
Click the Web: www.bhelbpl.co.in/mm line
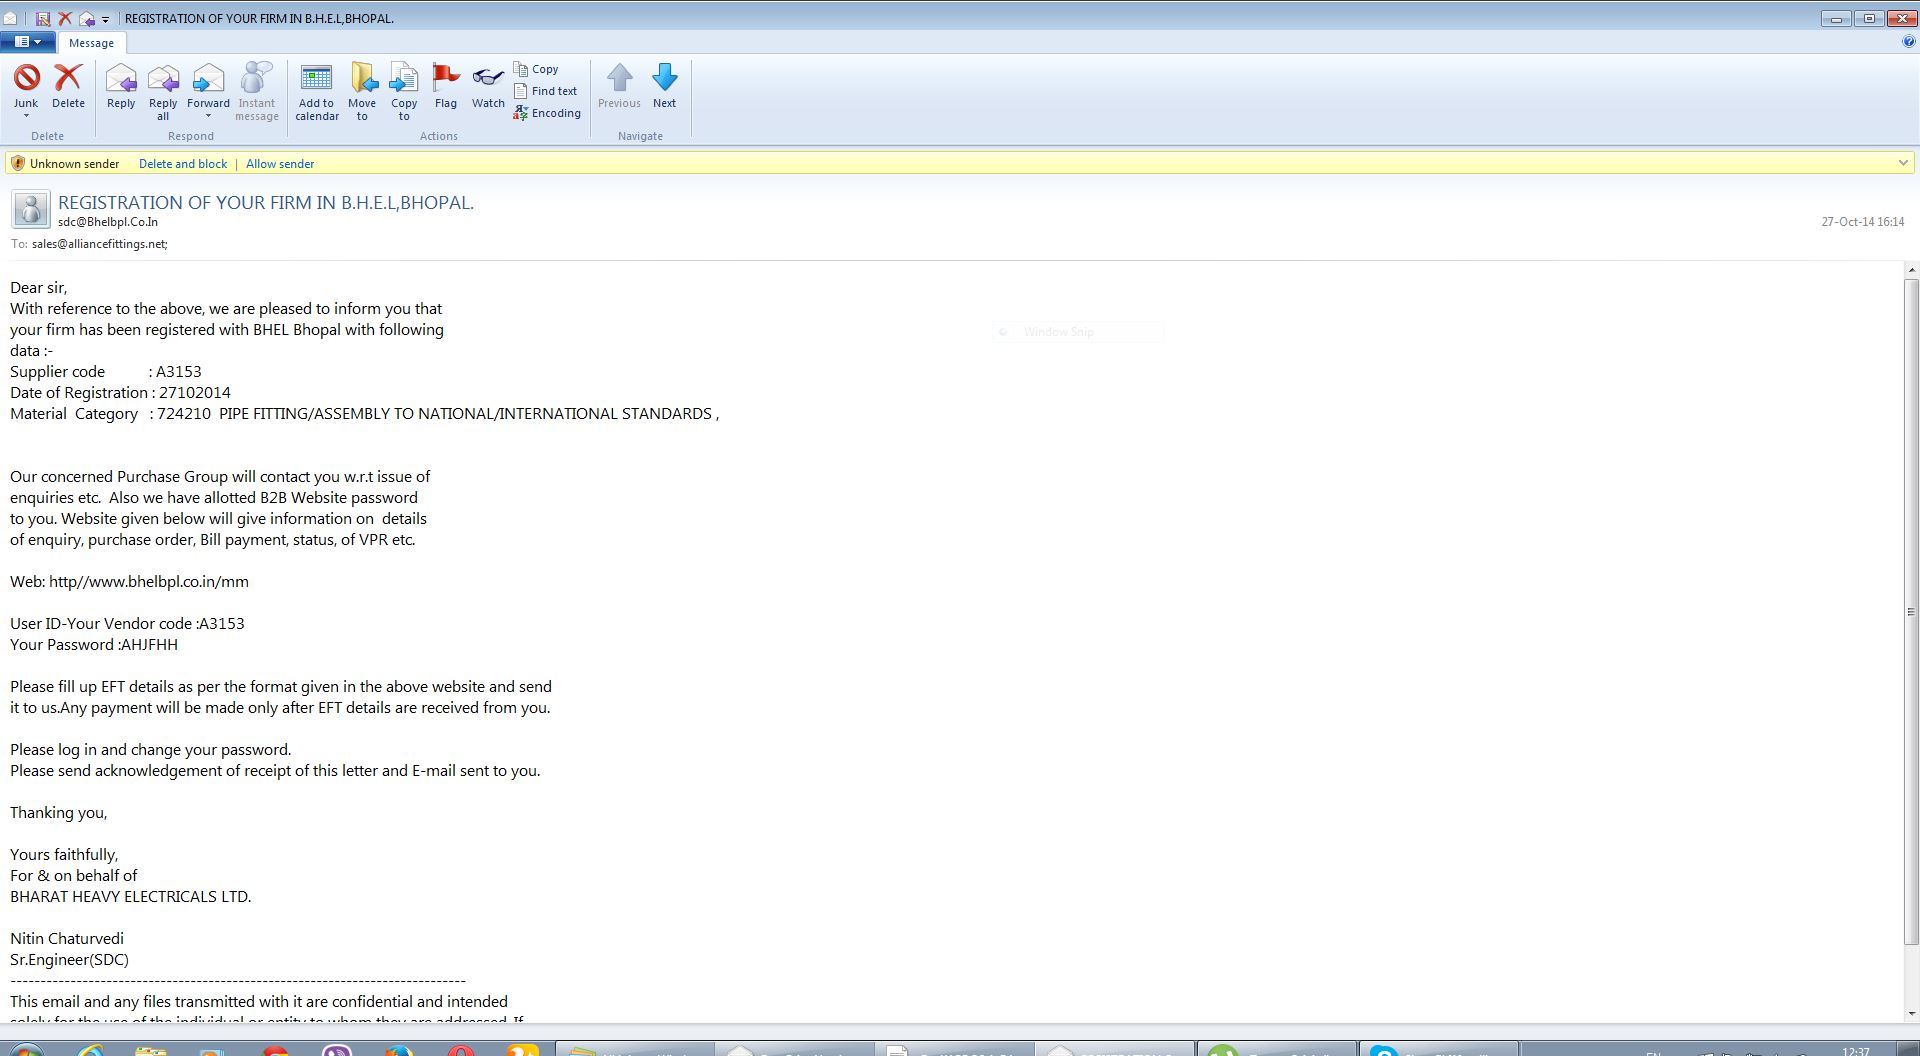(x=129, y=582)
